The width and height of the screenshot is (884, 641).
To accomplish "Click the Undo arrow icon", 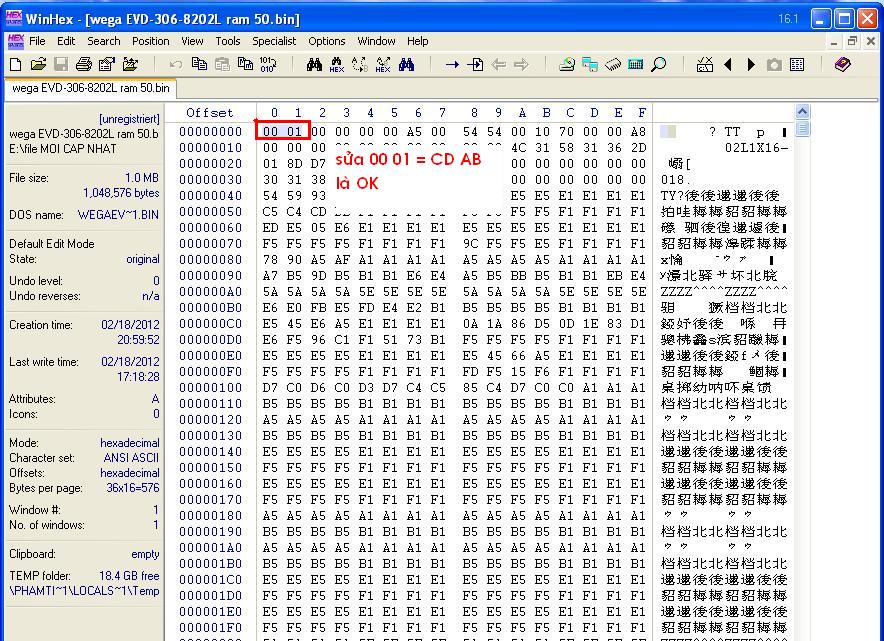I will click(x=176, y=65).
